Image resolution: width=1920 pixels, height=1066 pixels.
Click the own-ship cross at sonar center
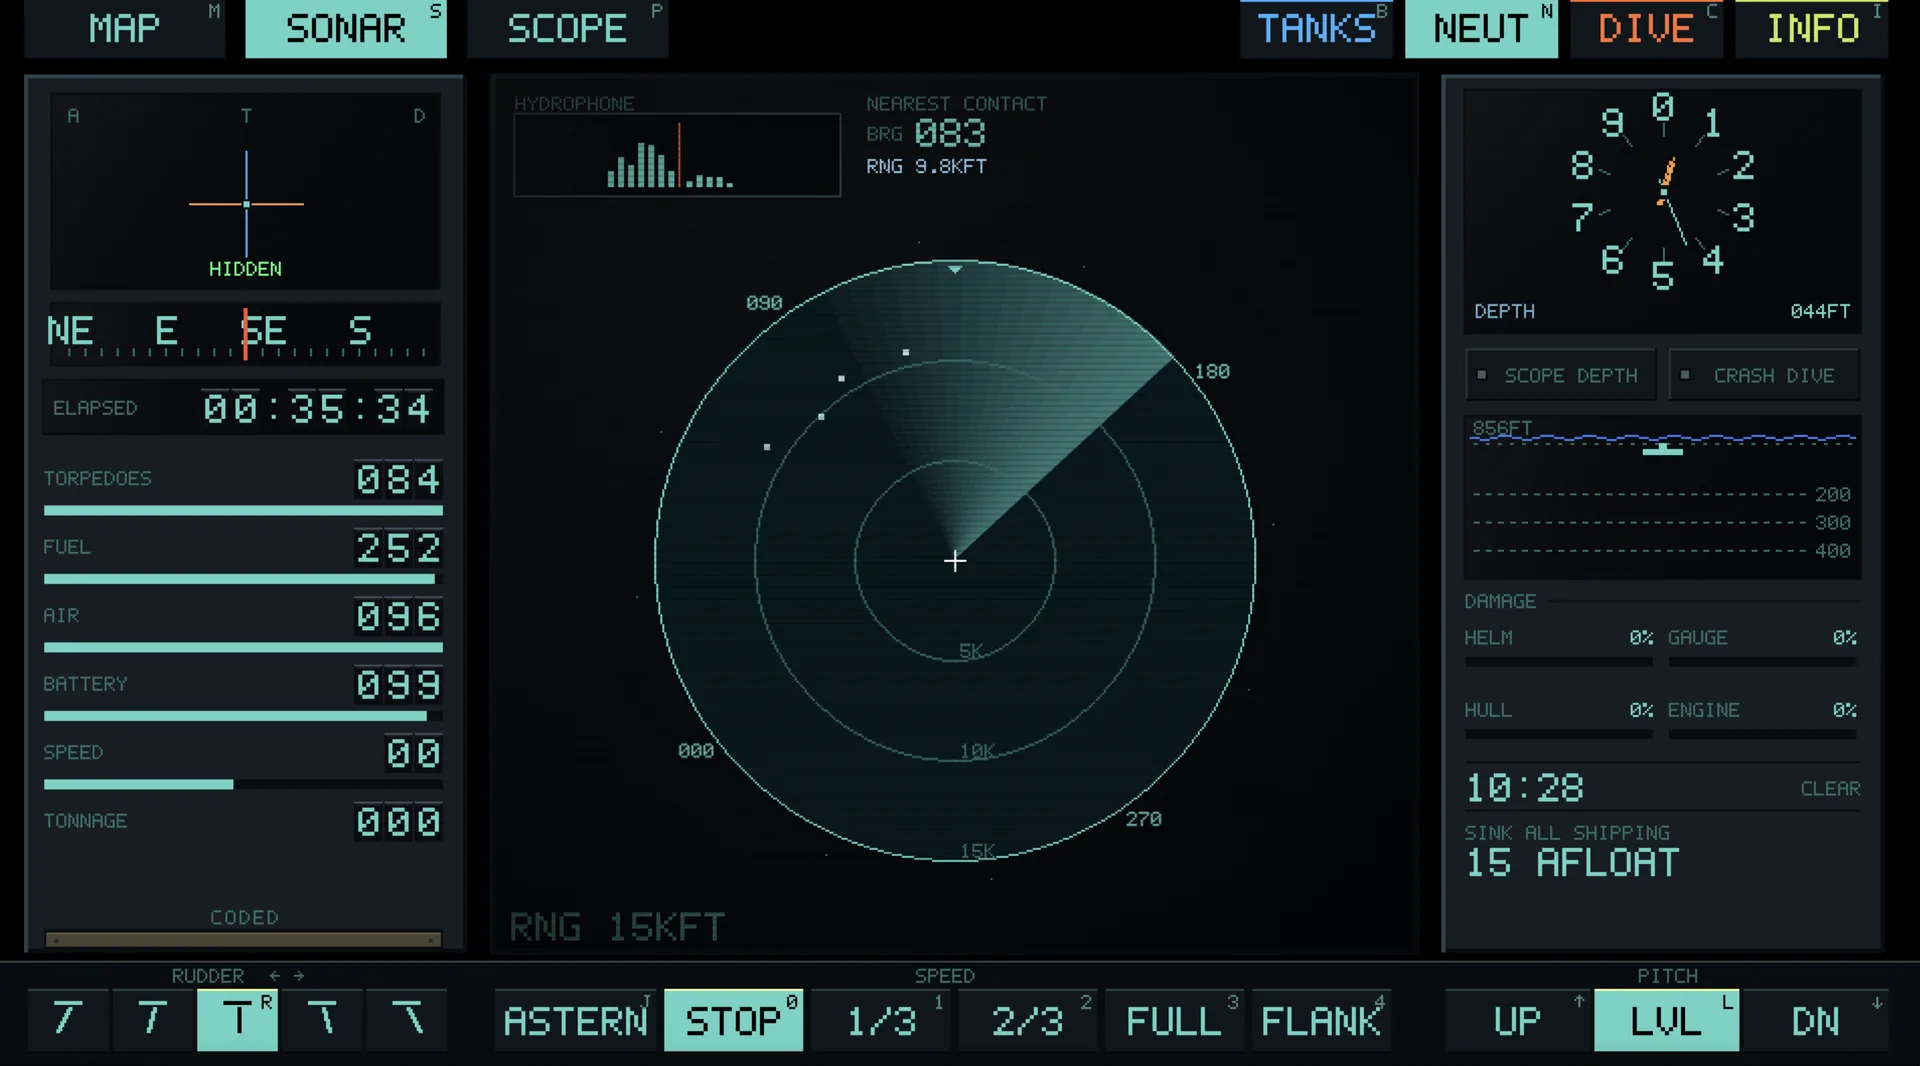pyautogui.click(x=955, y=561)
